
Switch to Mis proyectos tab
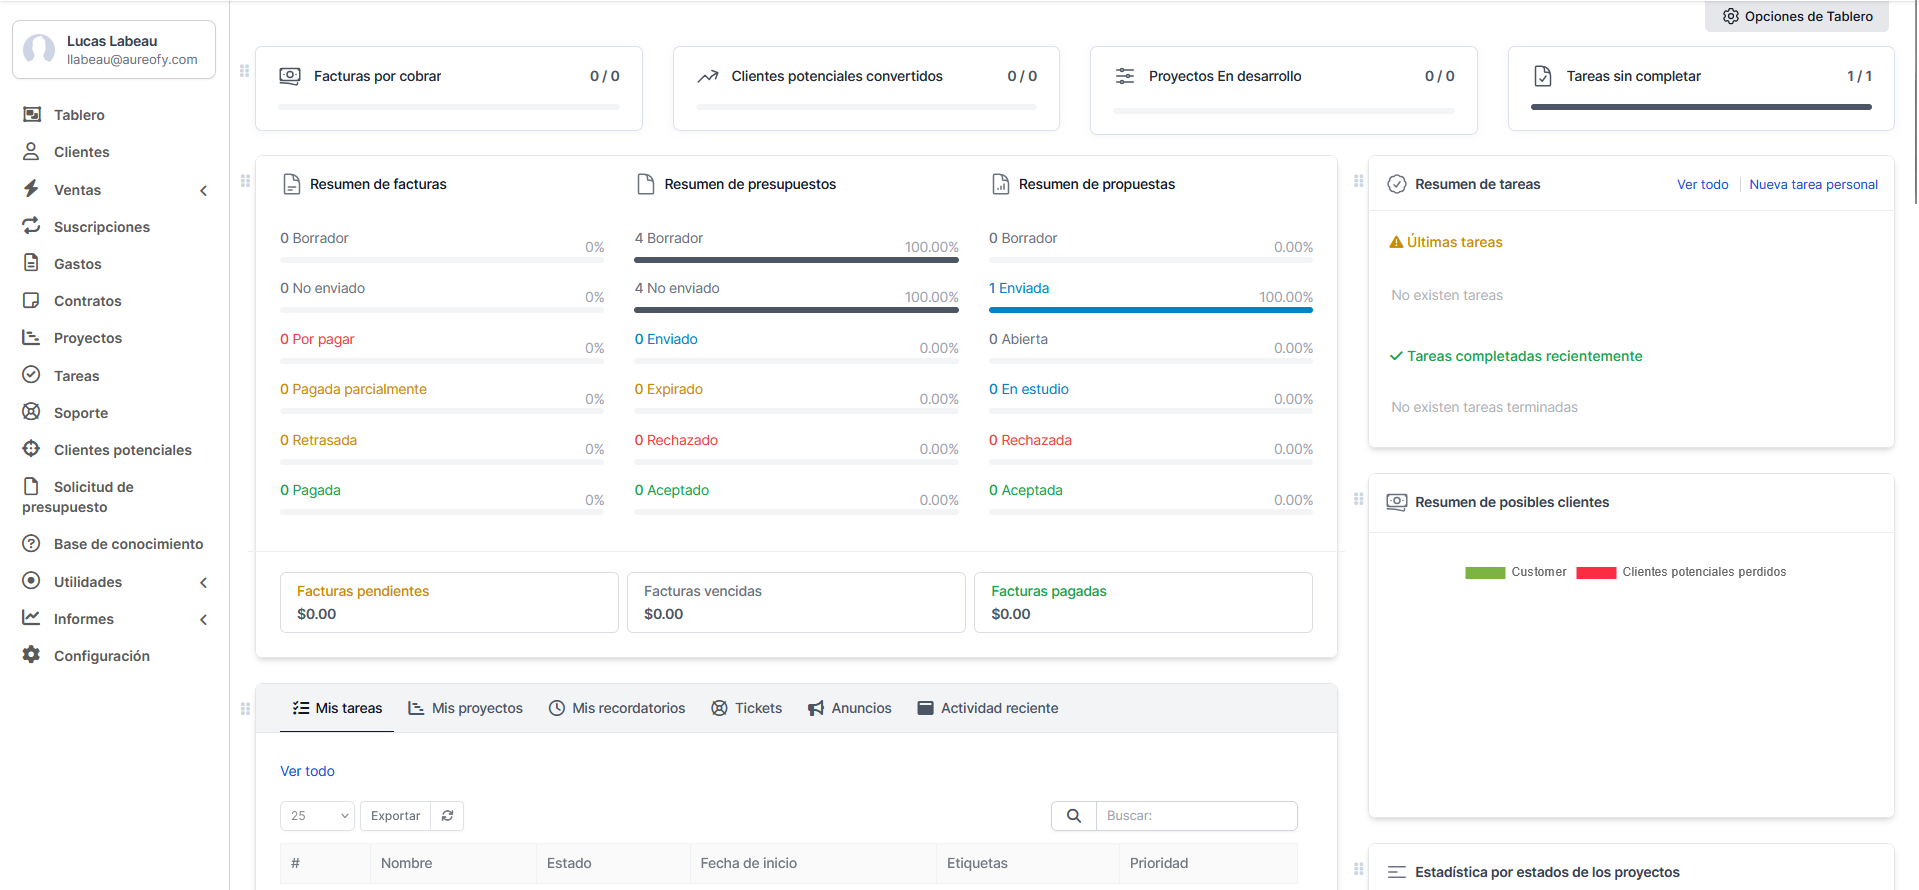[465, 708]
